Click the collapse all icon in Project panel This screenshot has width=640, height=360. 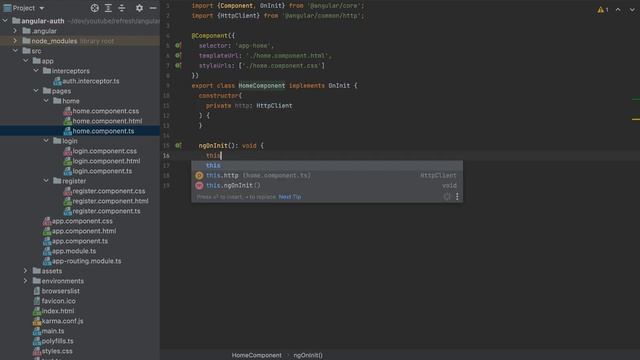click(122, 8)
